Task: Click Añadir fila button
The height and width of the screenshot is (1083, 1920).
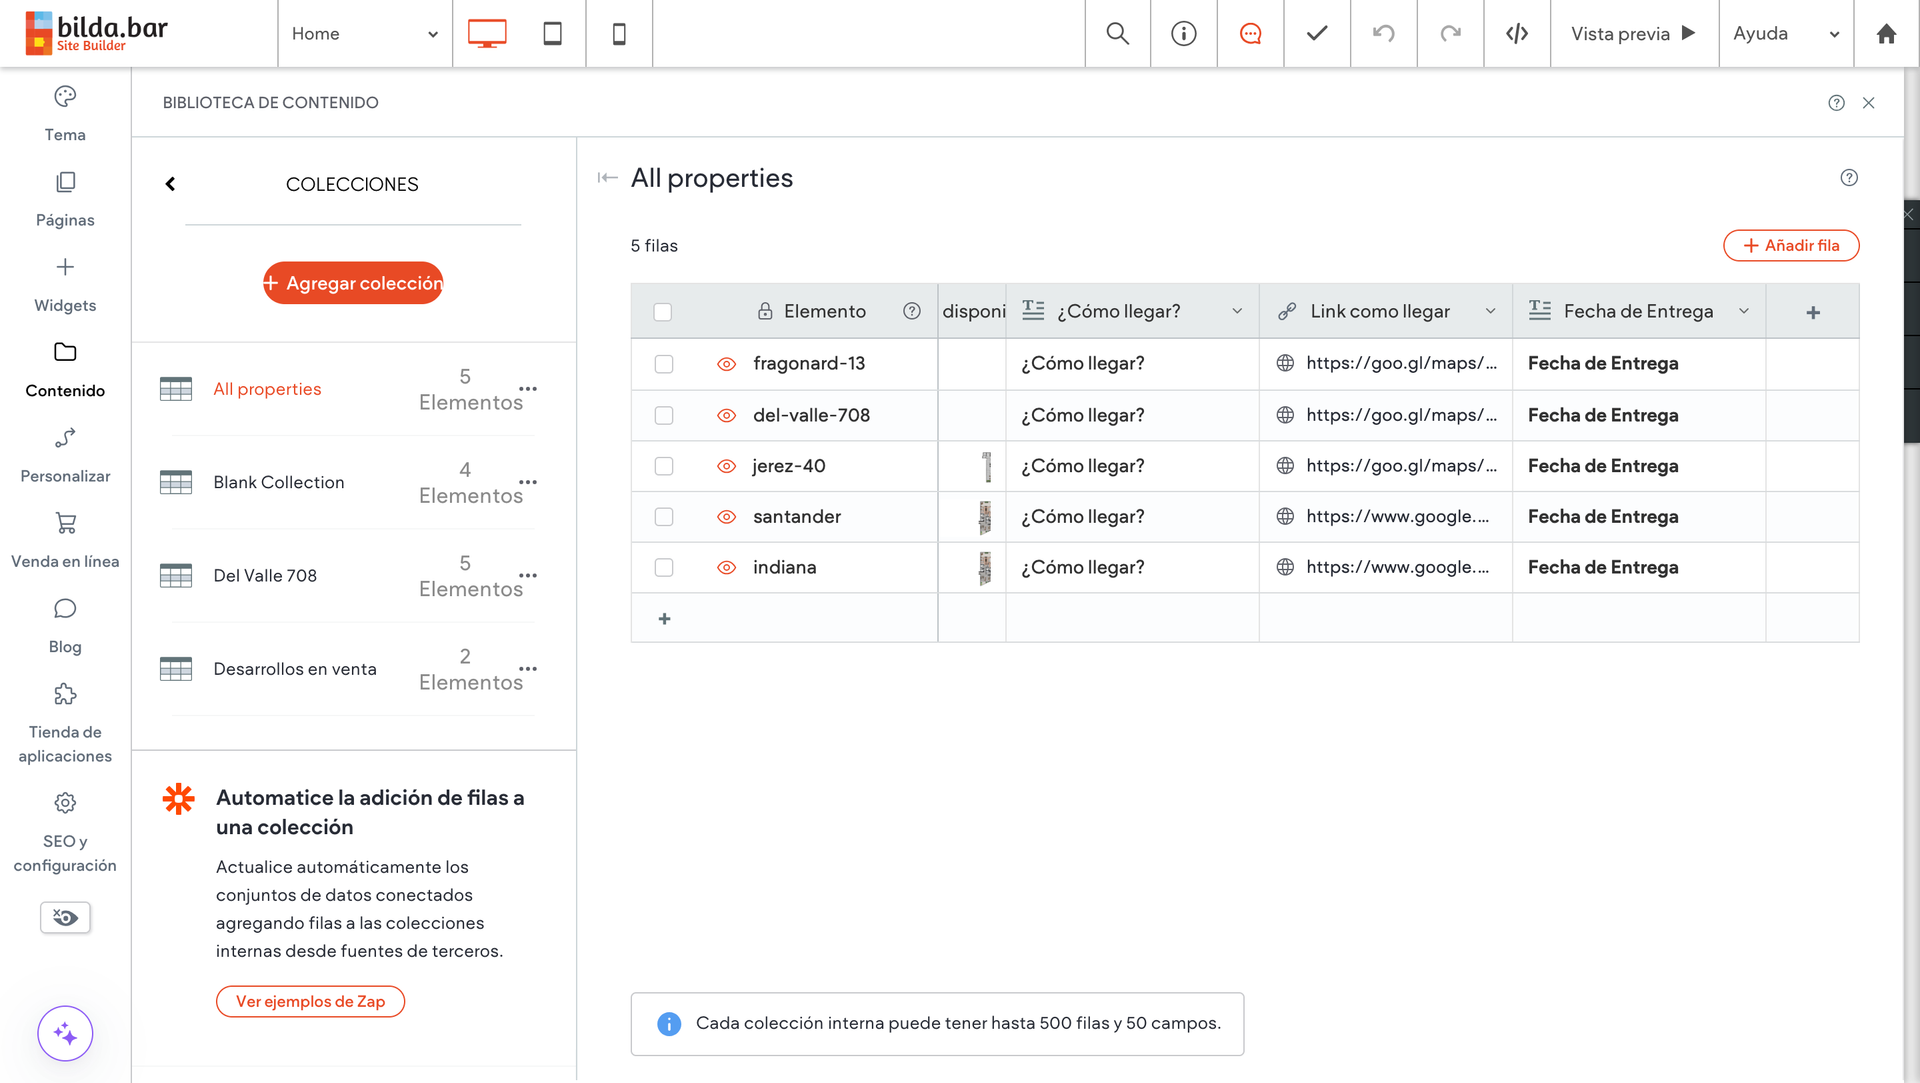Action: (x=1791, y=246)
